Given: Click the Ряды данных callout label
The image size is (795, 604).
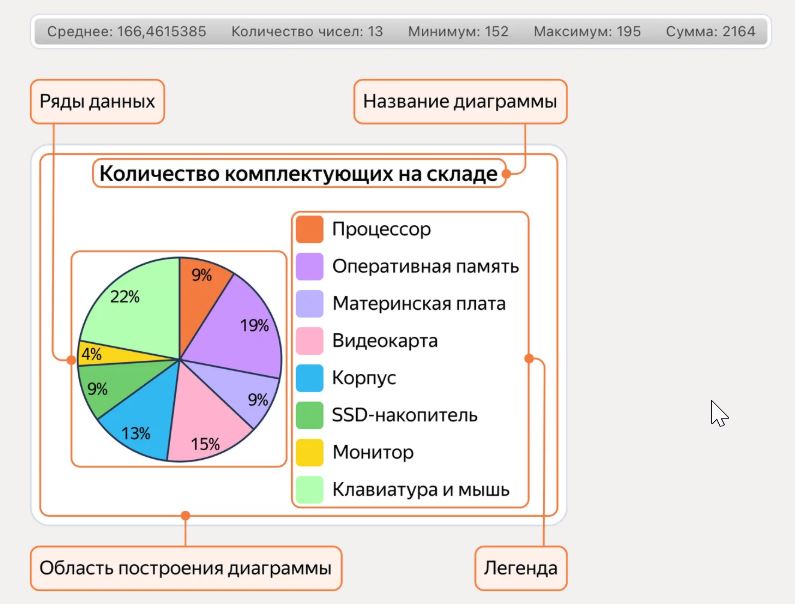Looking at the screenshot, I should [97, 102].
